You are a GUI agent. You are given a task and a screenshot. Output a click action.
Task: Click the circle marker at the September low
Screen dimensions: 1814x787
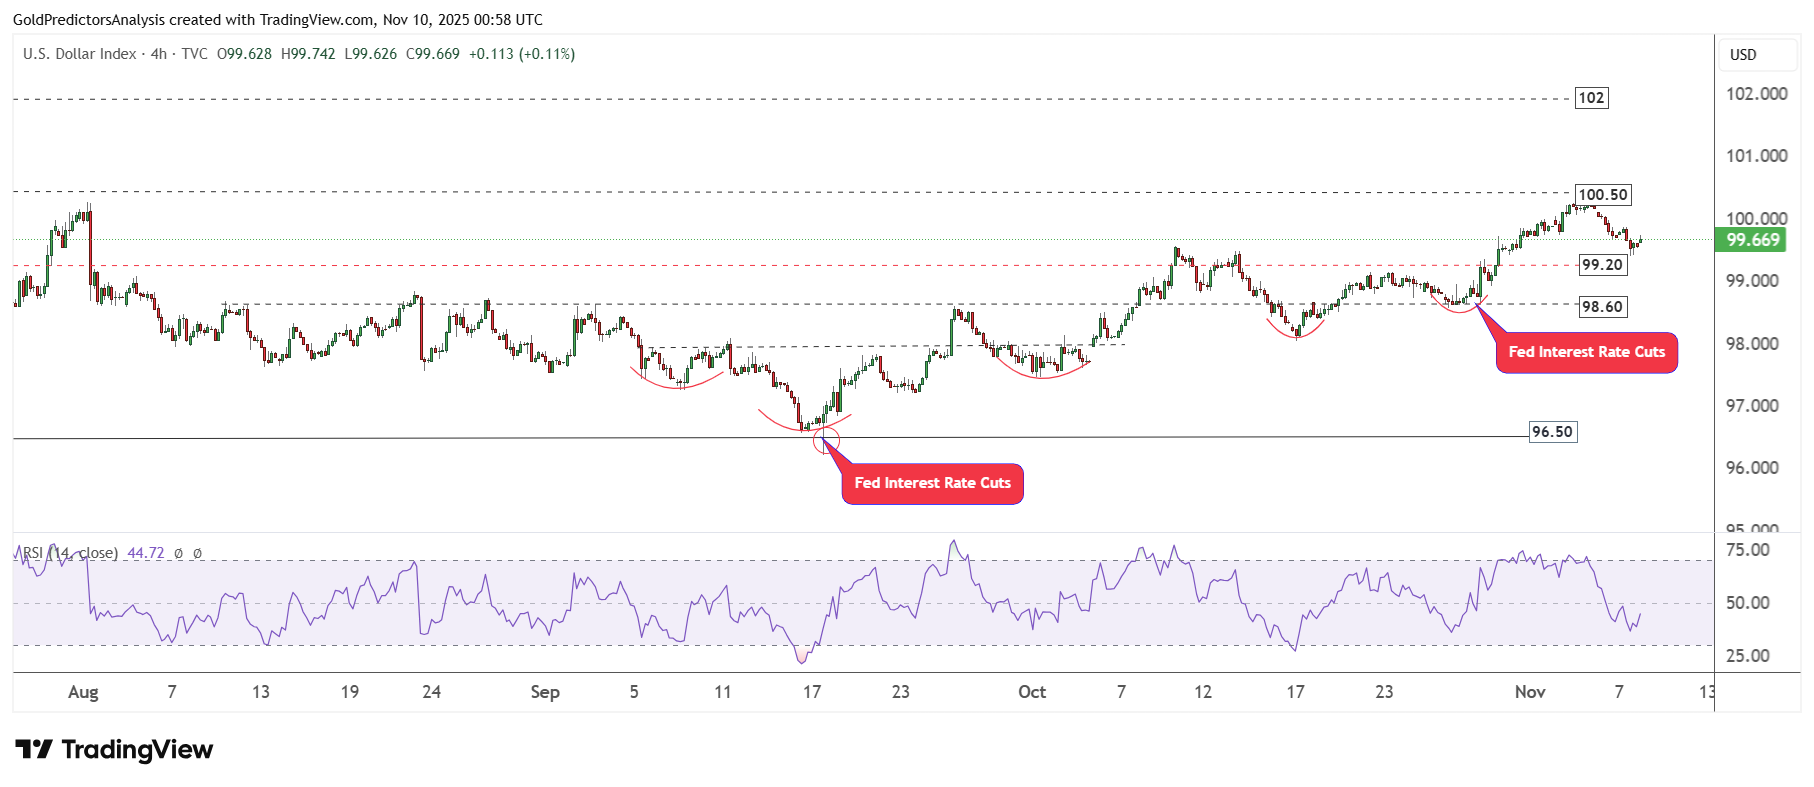[826, 439]
